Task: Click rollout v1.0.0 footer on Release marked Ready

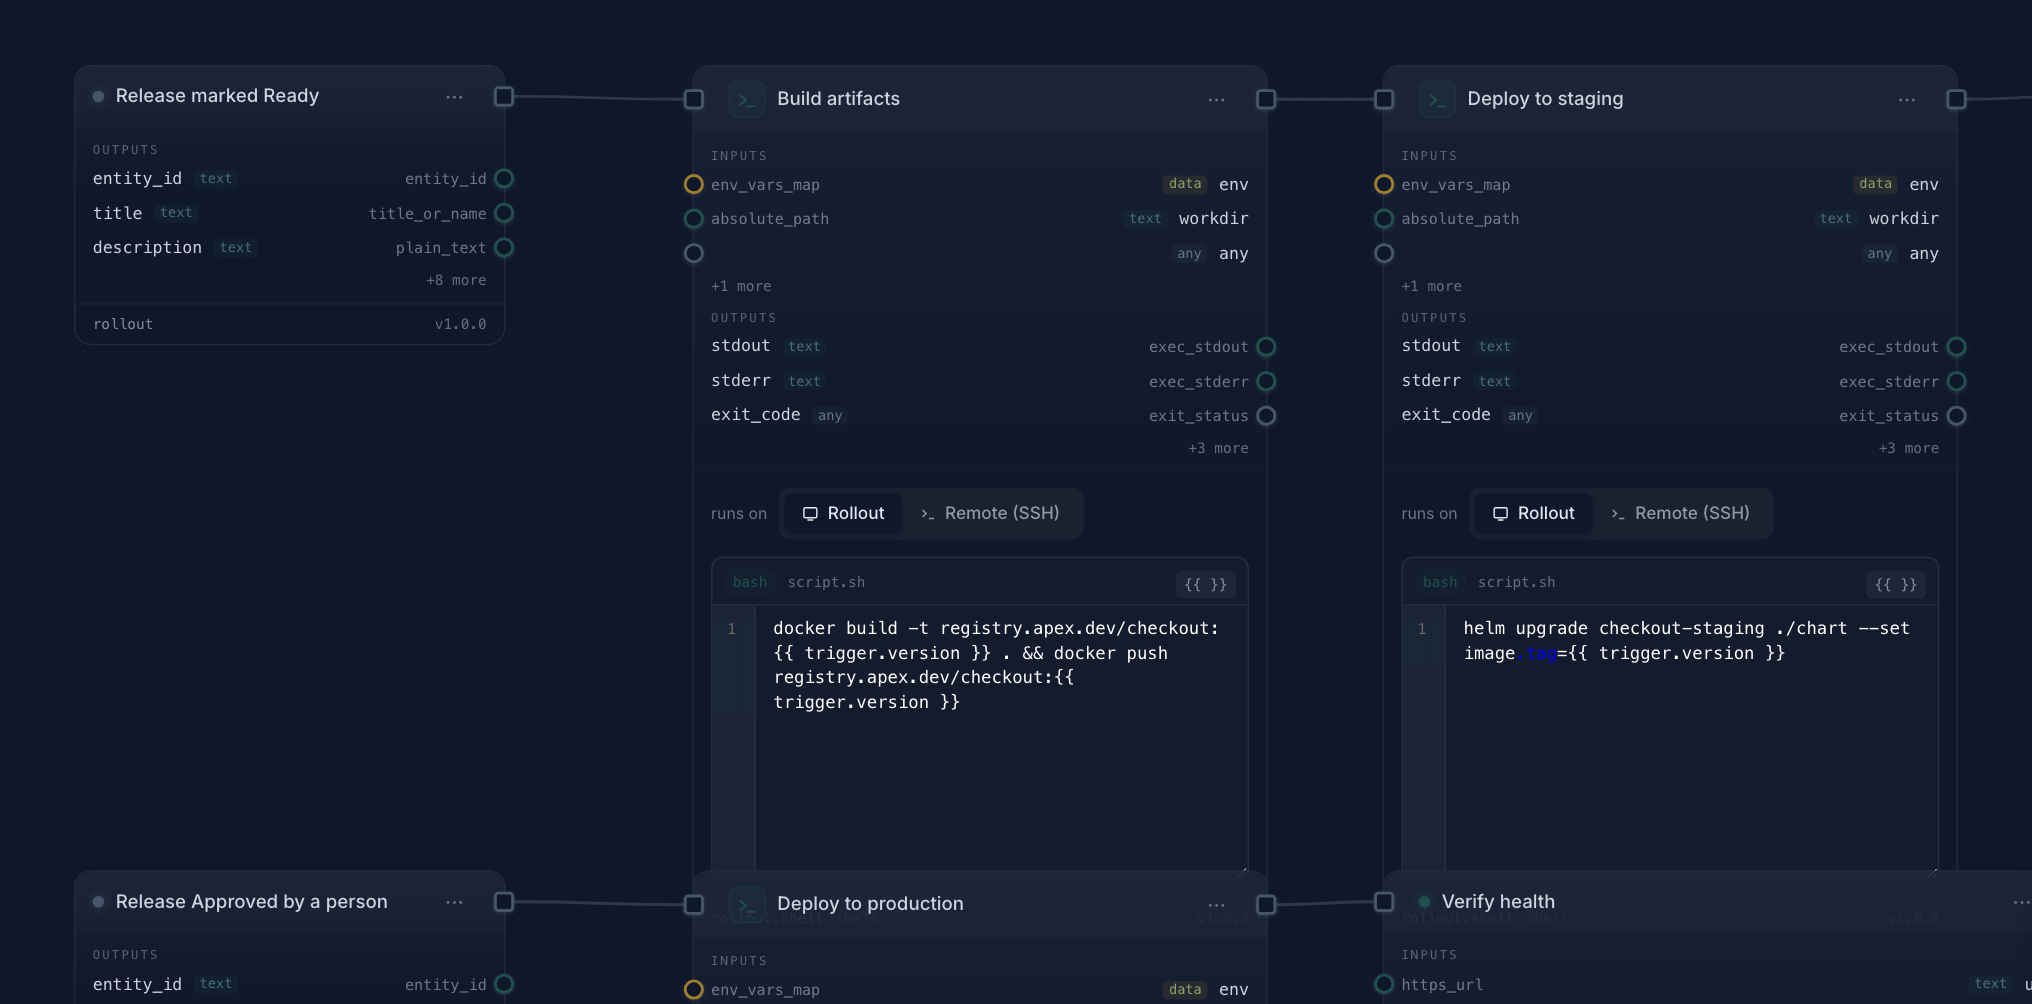Action: click(x=290, y=325)
